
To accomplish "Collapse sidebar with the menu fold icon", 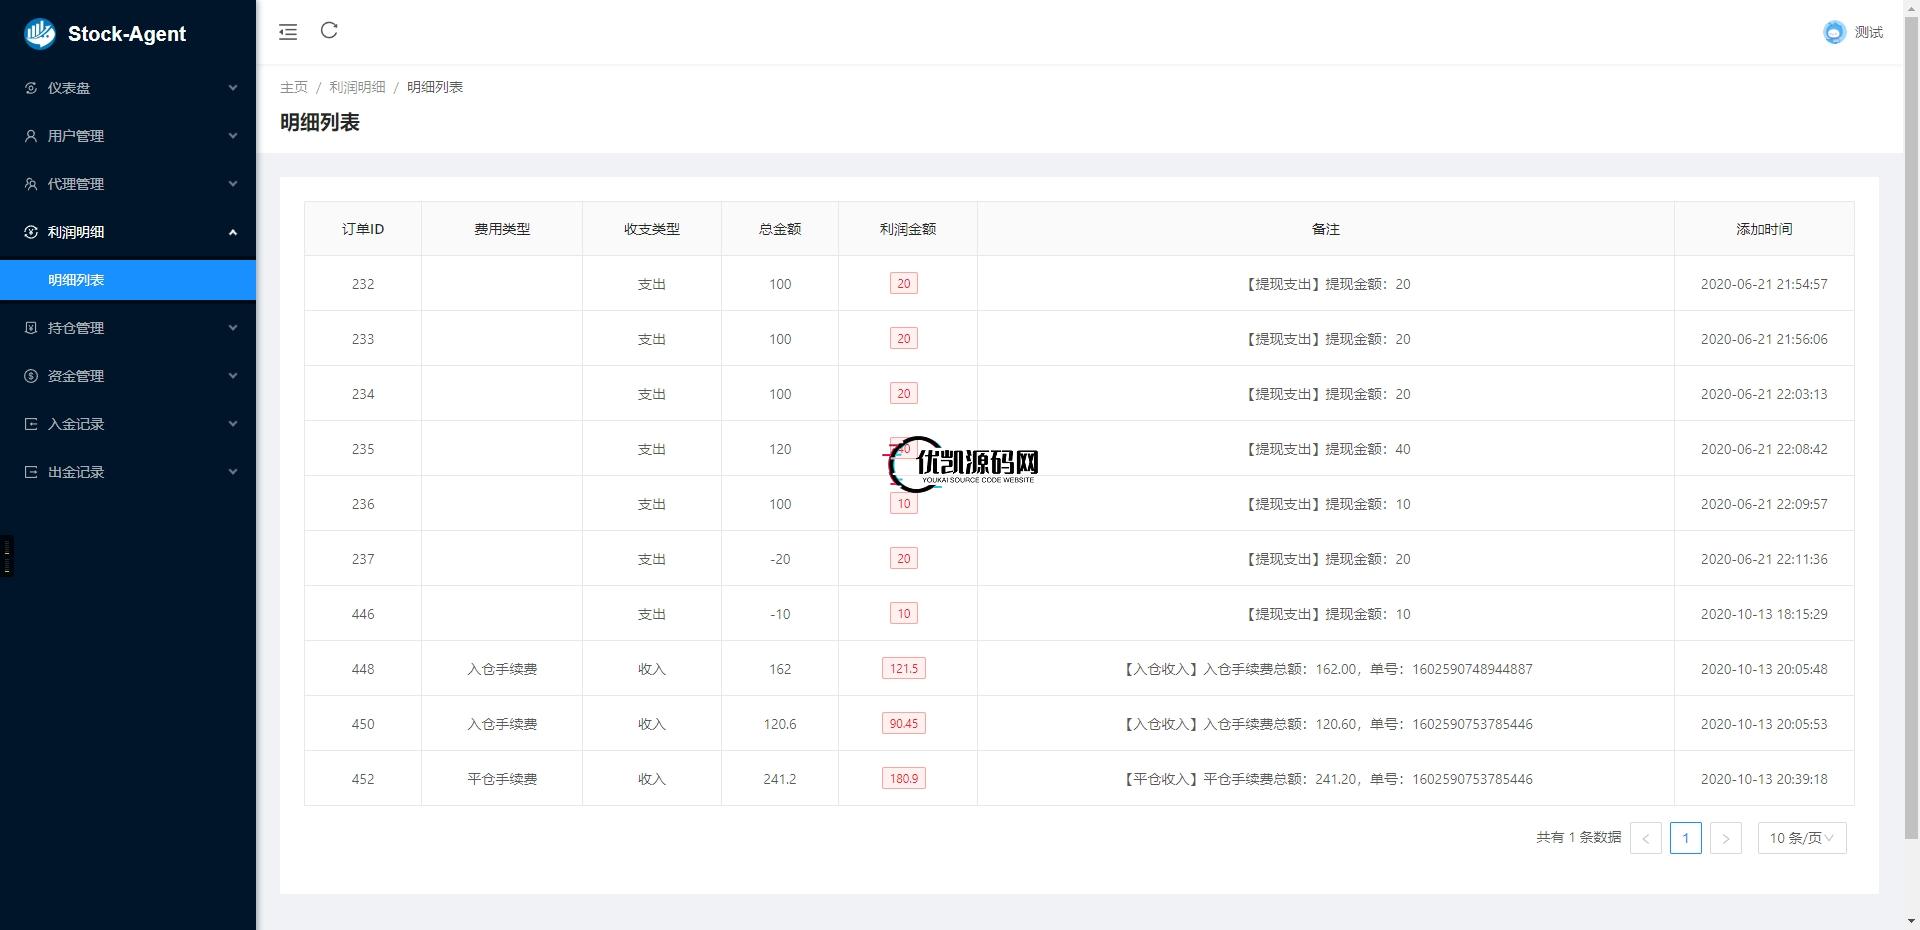I will (288, 32).
